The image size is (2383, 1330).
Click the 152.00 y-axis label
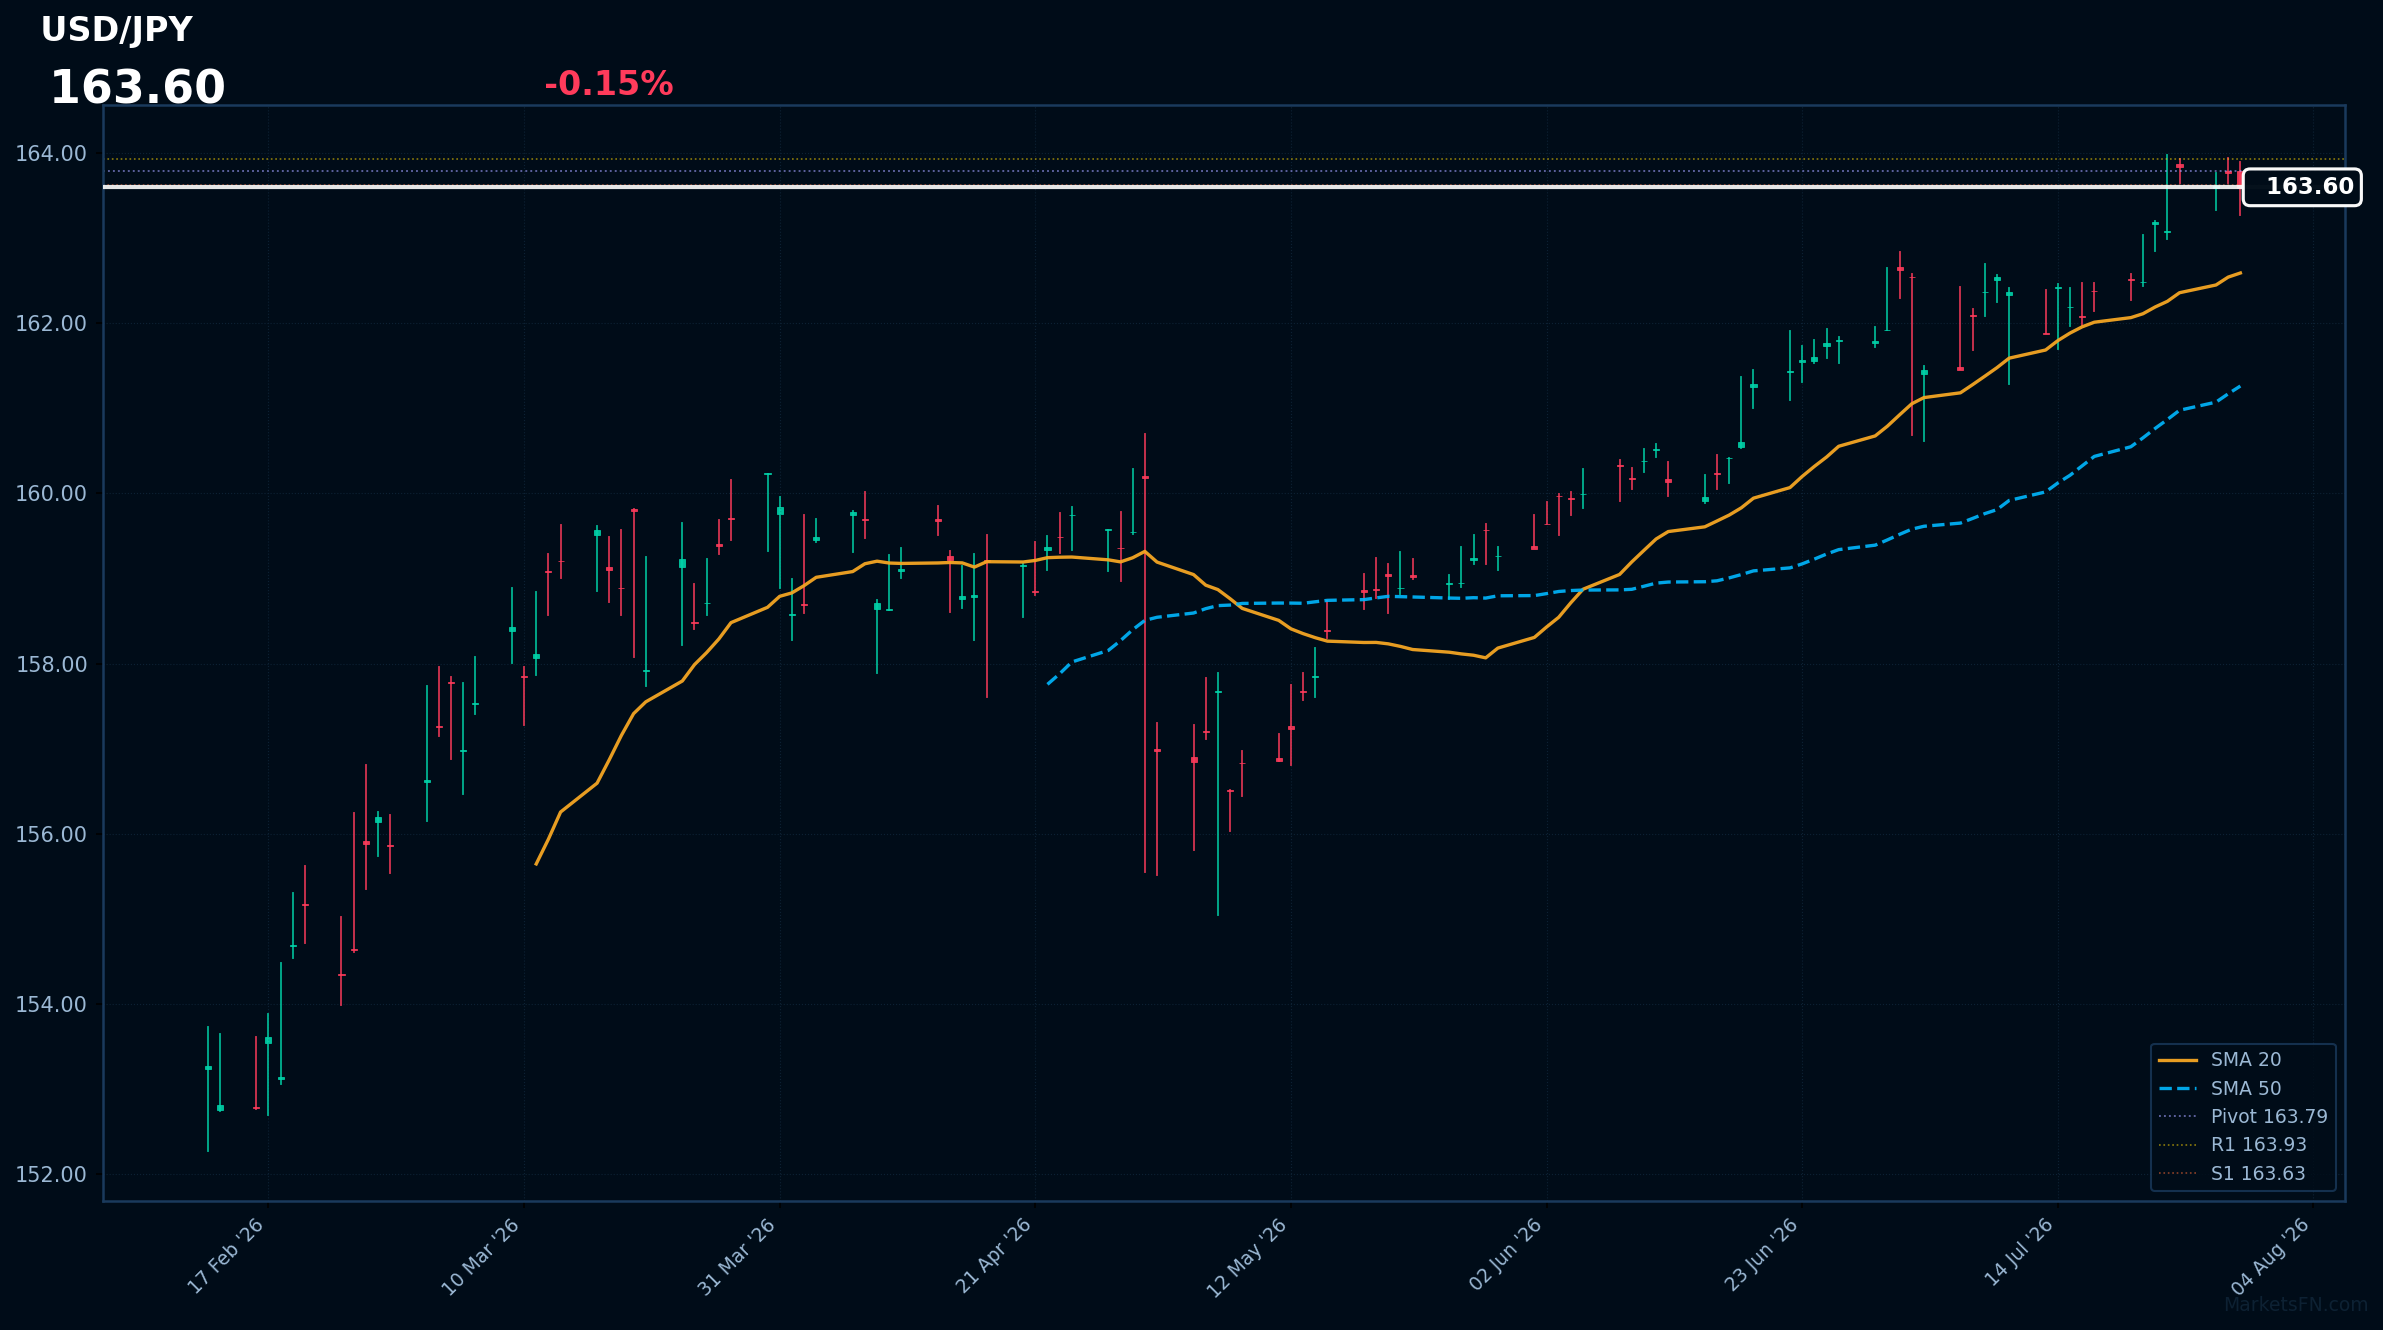[51, 1175]
